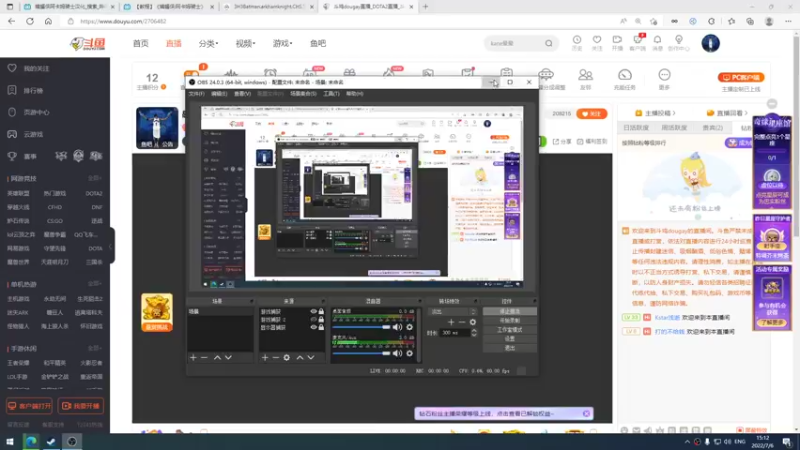The image size is (800, 450).
Task: Add a new source in OBS sources panel
Action: [x=265, y=358]
